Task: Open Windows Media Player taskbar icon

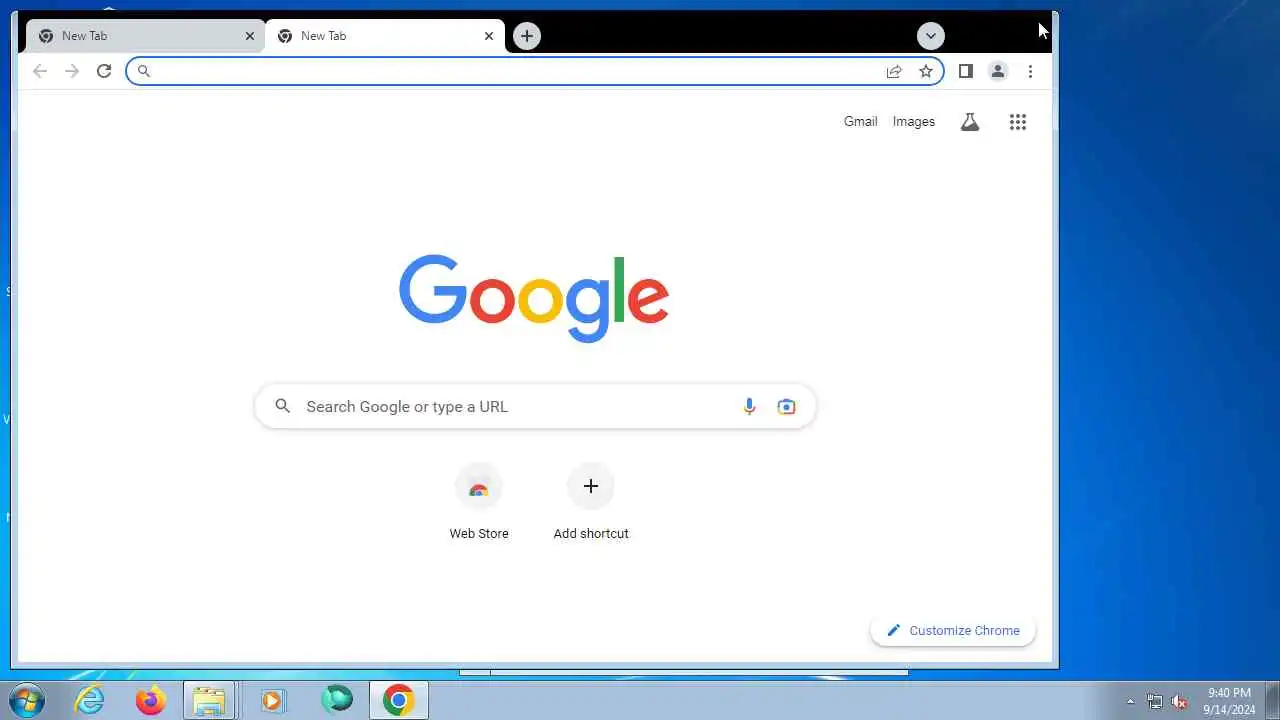Action: [x=272, y=700]
